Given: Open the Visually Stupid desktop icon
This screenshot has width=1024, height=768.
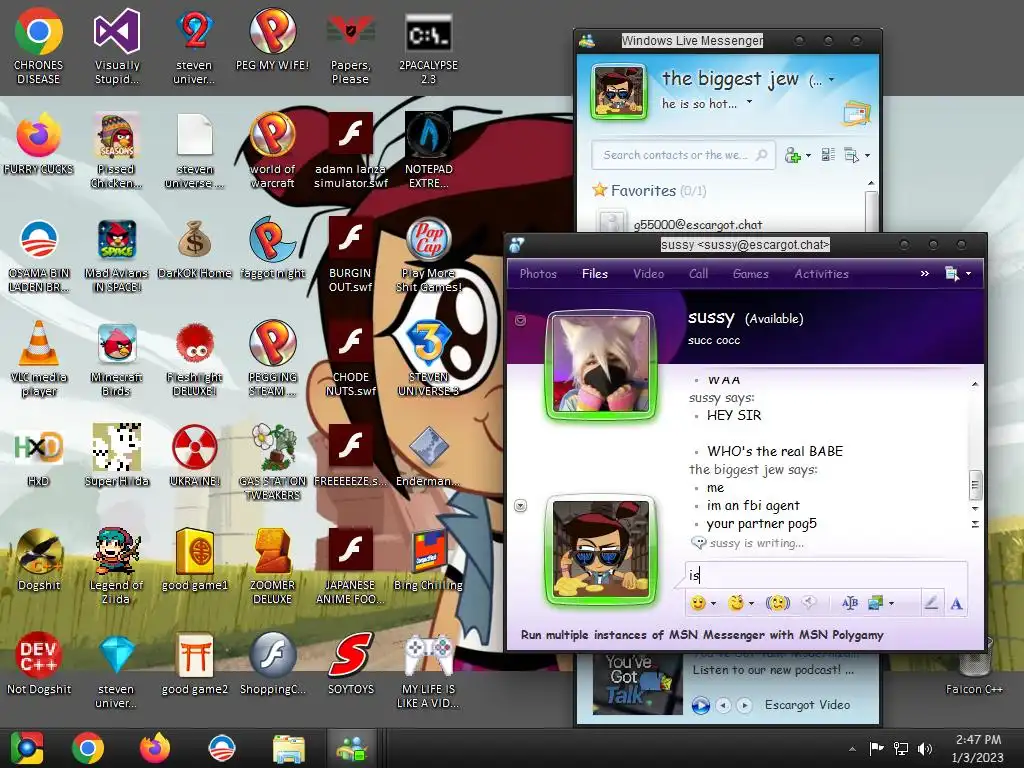Looking at the screenshot, I should pos(116,47).
